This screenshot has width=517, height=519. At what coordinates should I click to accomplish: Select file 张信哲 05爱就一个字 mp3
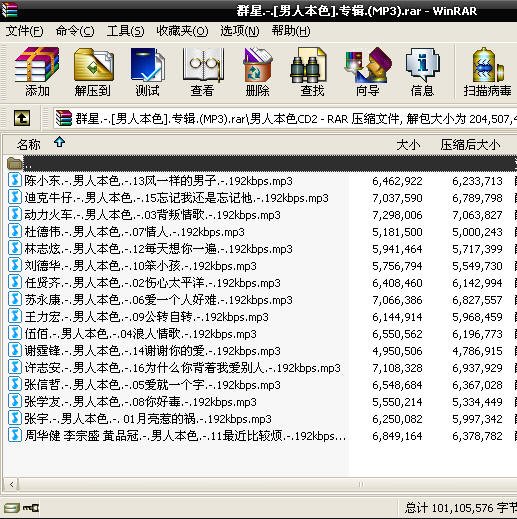tap(152, 385)
